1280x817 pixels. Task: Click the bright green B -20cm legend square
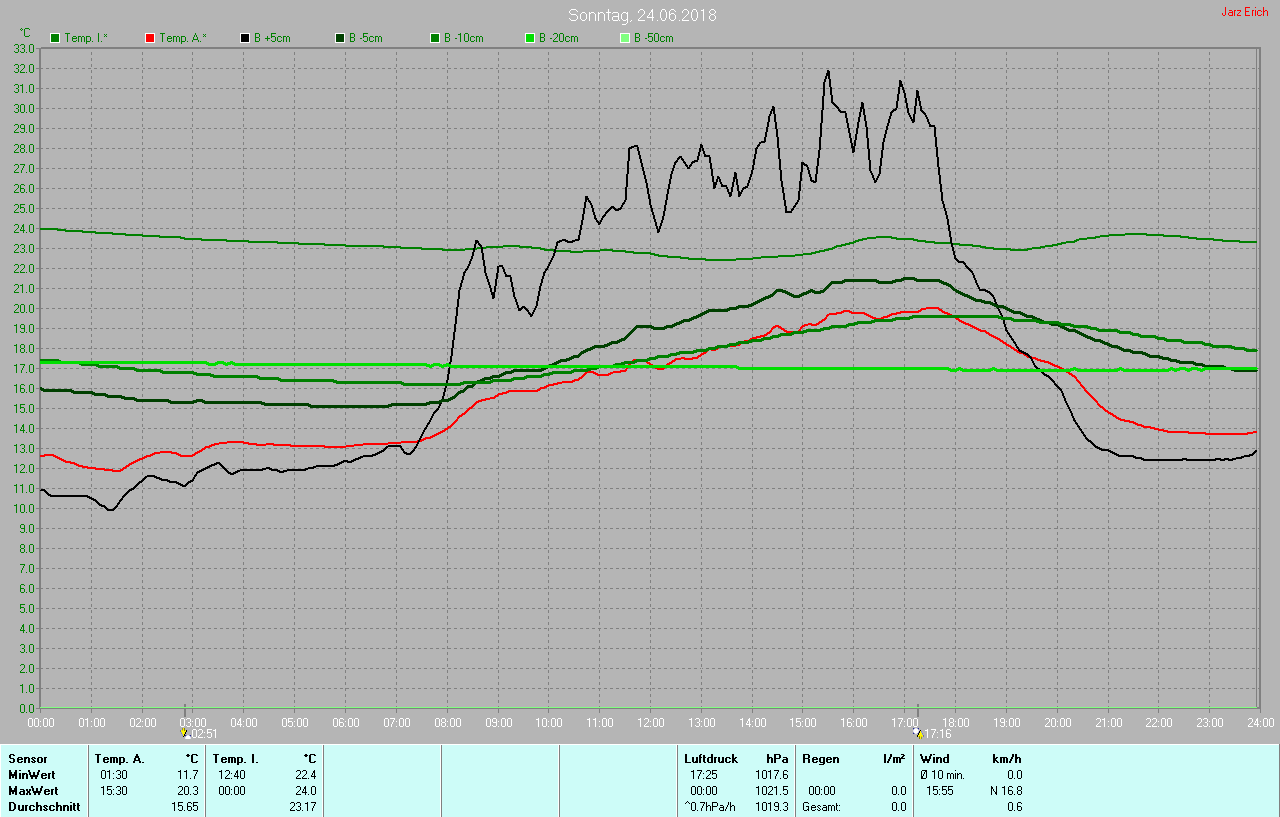pyautogui.click(x=530, y=38)
